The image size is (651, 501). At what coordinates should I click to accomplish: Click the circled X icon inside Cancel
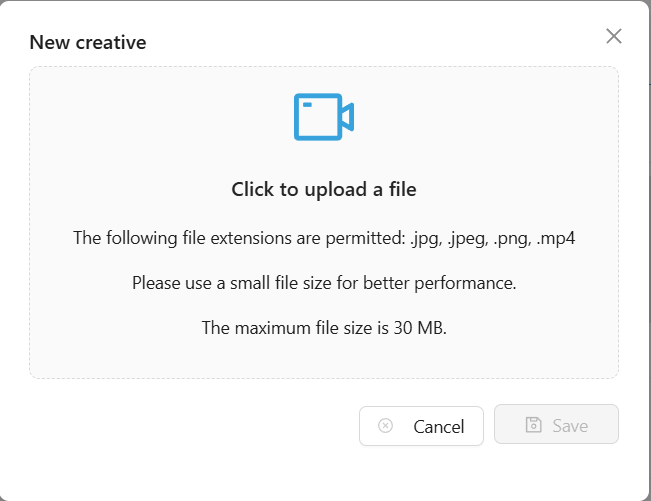tap(385, 426)
